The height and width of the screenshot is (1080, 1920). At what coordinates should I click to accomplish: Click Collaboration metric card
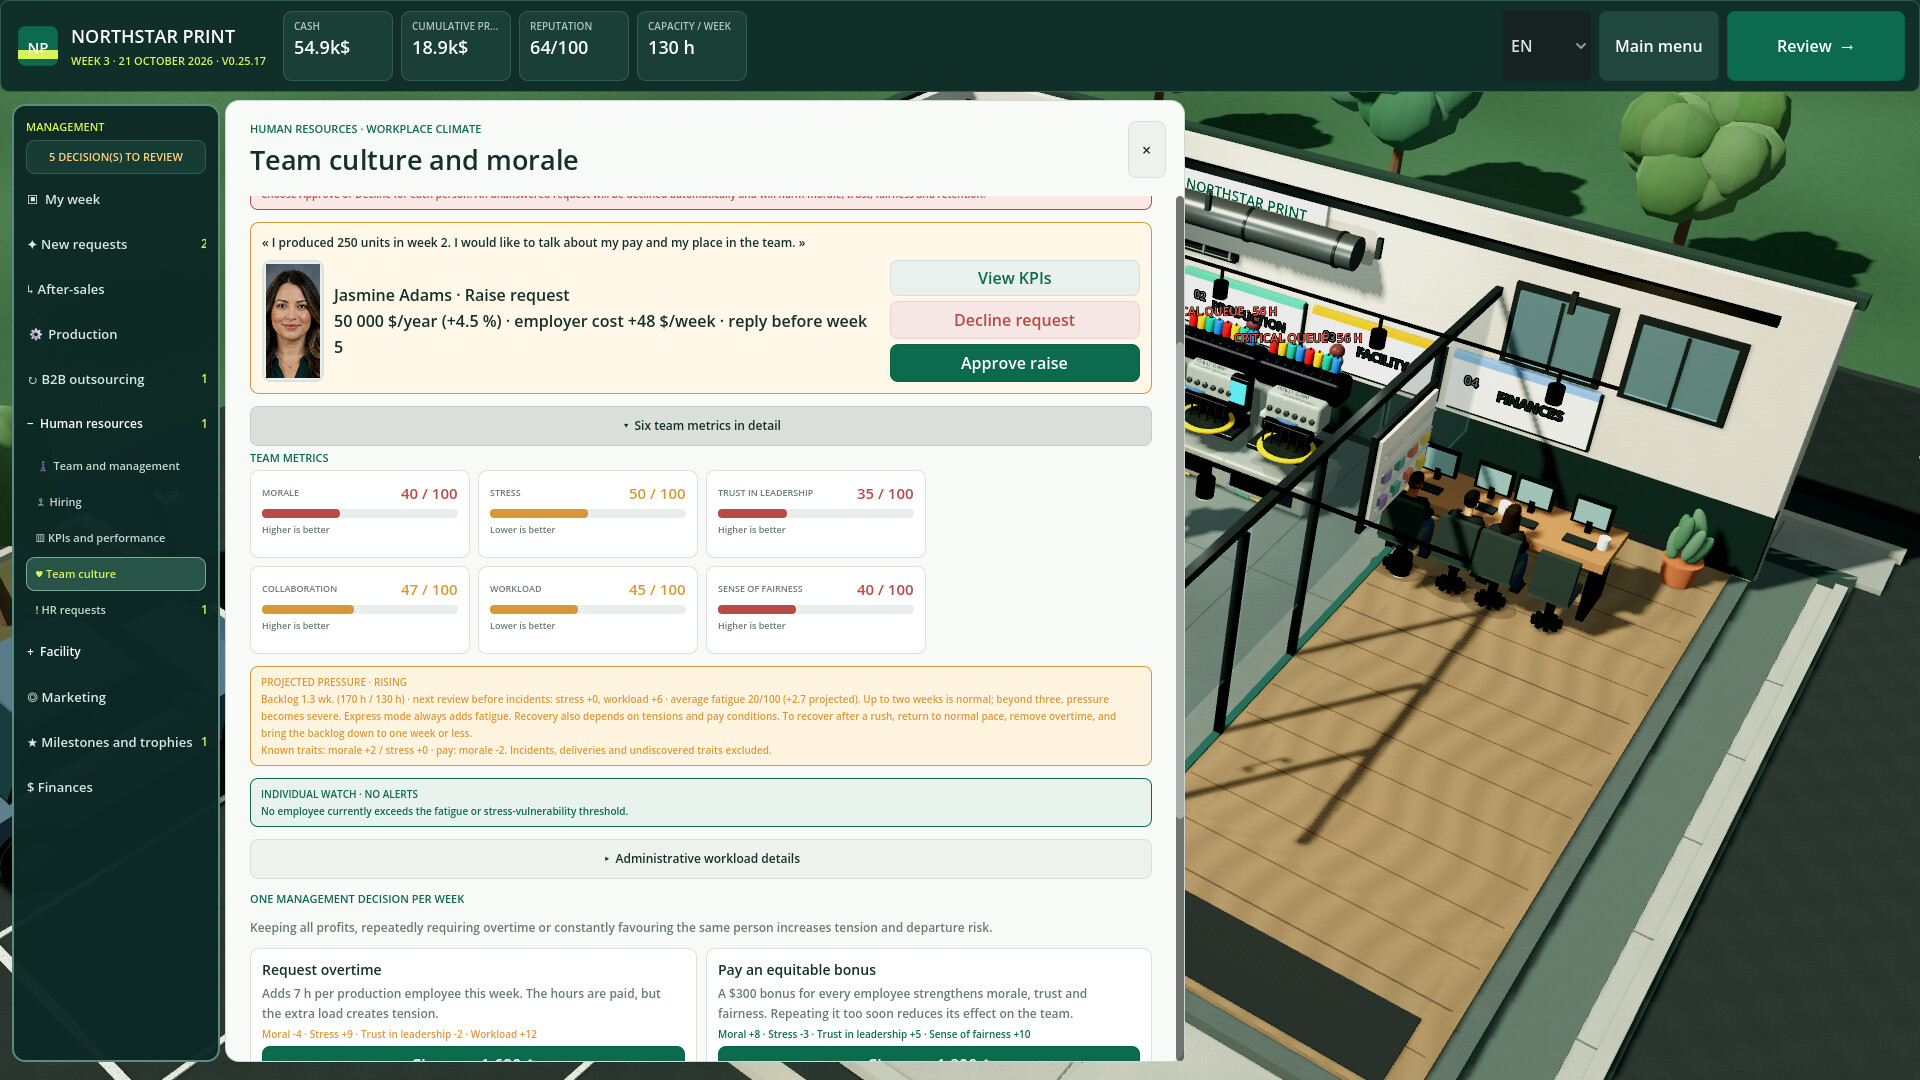360,610
